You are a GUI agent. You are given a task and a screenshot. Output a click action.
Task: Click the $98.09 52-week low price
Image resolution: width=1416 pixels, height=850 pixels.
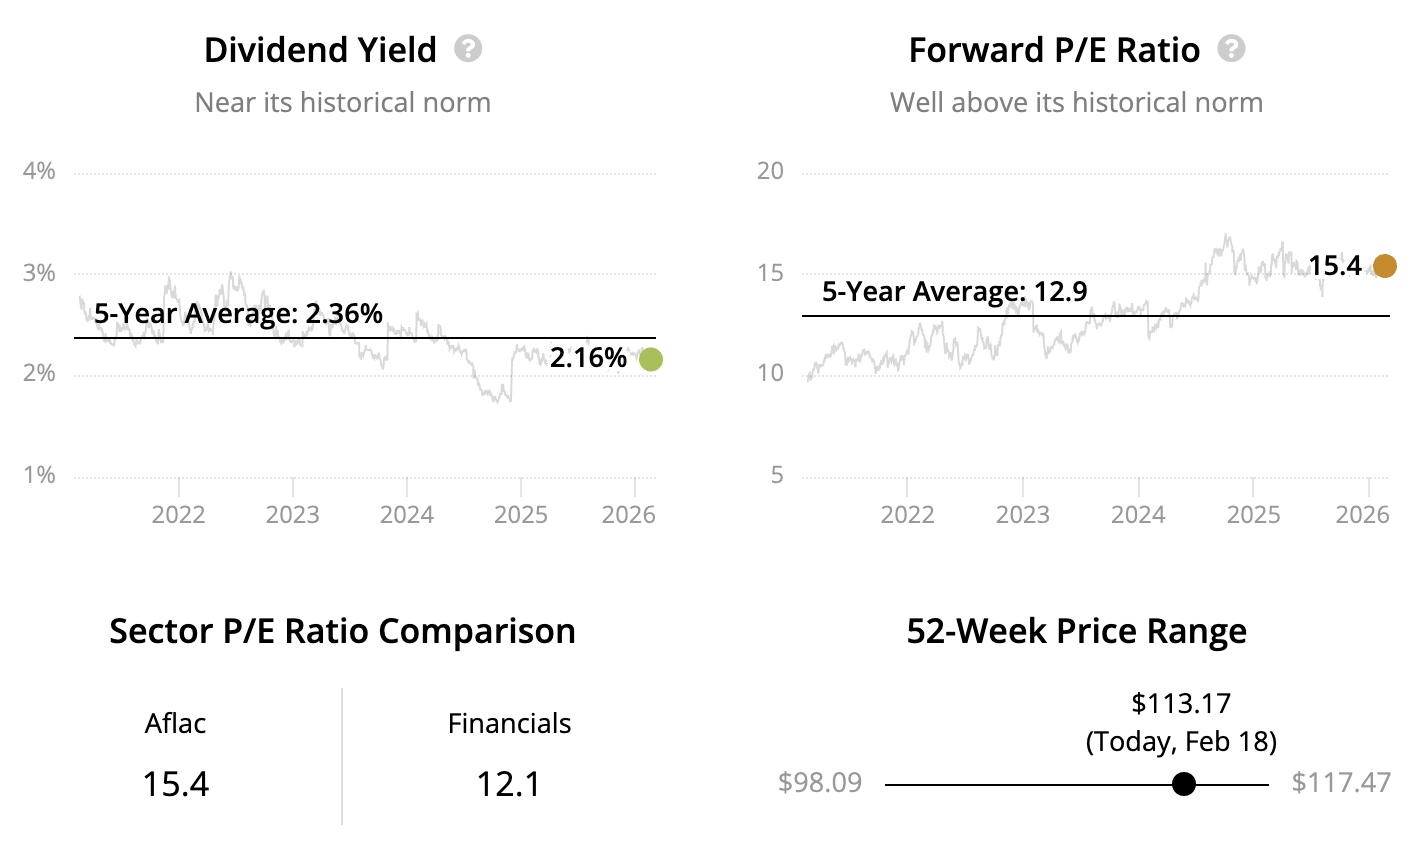pos(820,782)
